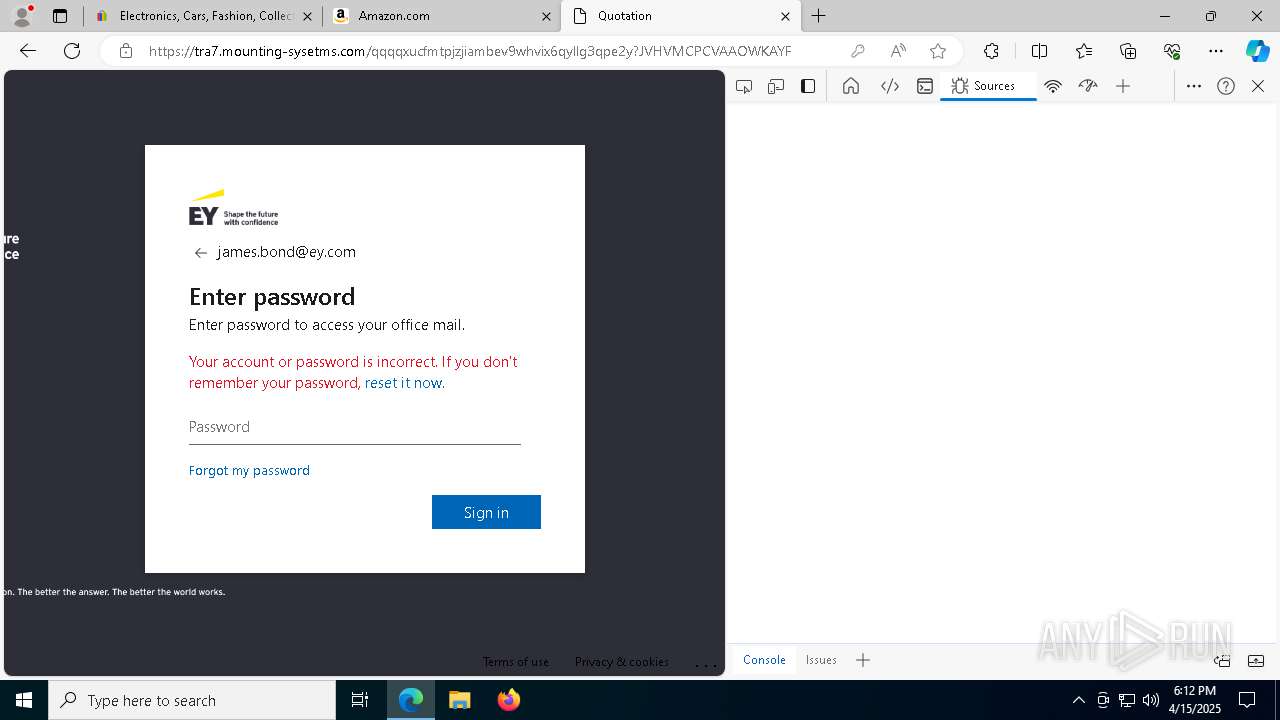Click Forgot my password link
This screenshot has height=720, width=1280.
(249, 470)
